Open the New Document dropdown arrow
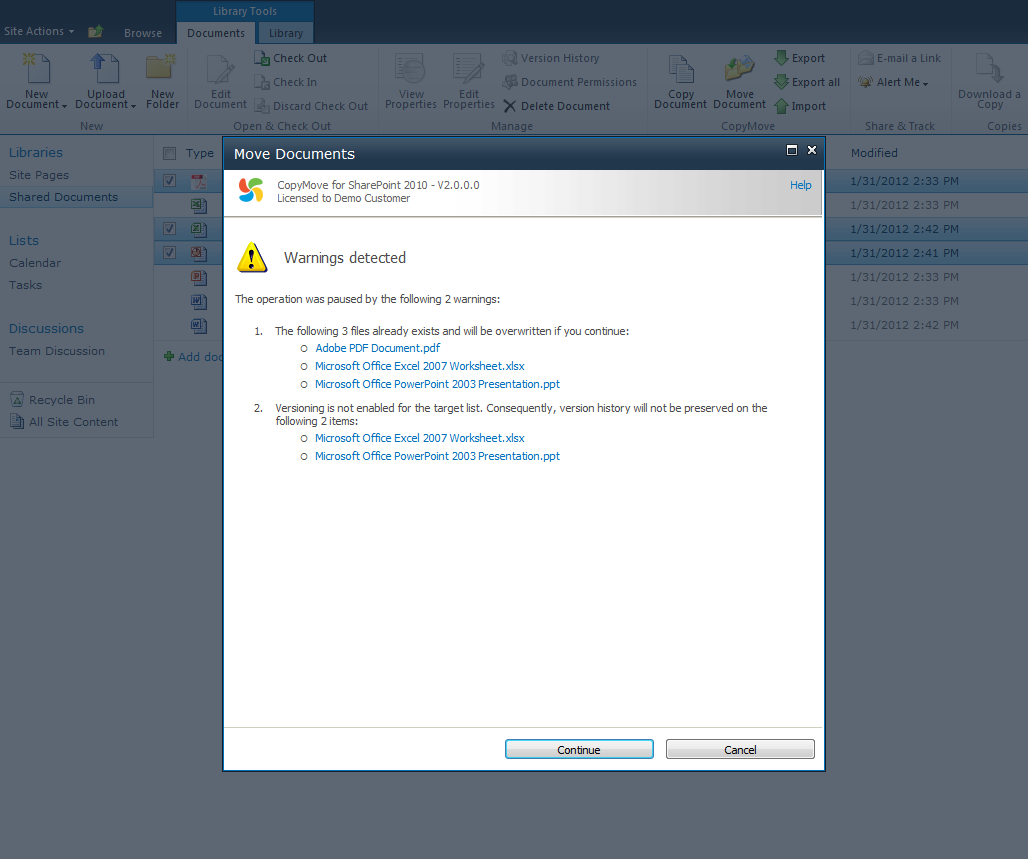The image size is (1028, 859). (x=64, y=106)
